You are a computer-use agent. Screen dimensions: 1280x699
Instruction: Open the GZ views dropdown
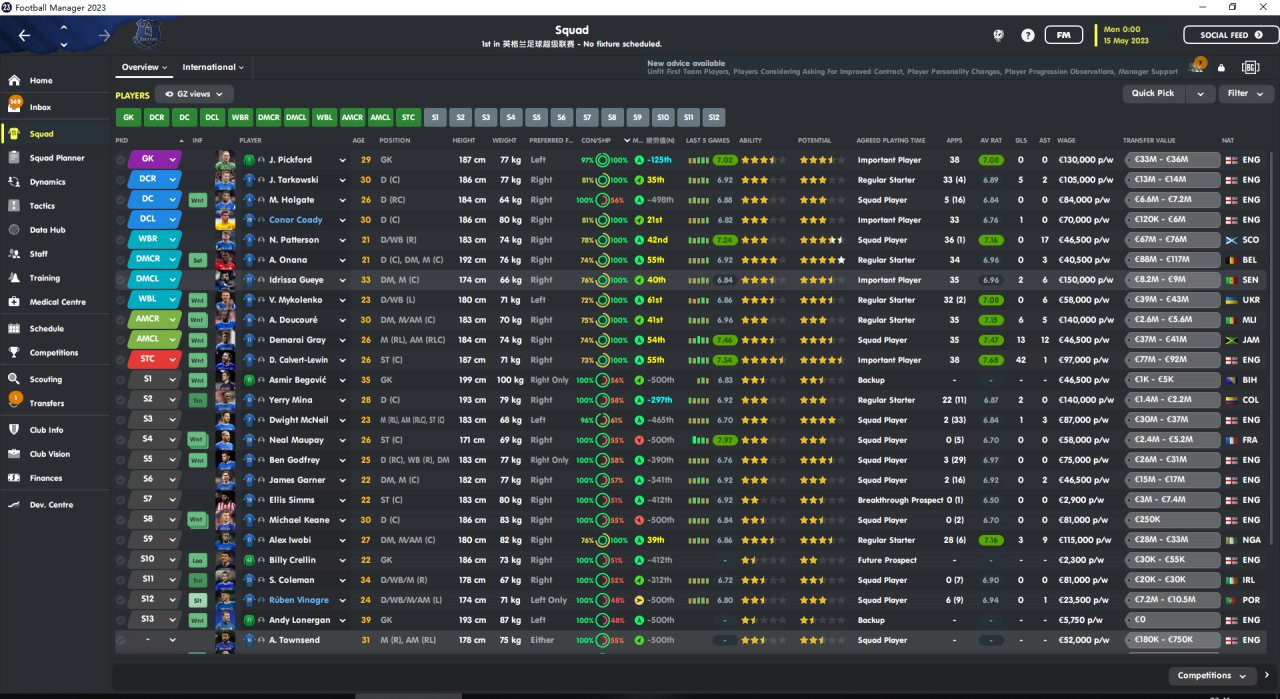(194, 94)
